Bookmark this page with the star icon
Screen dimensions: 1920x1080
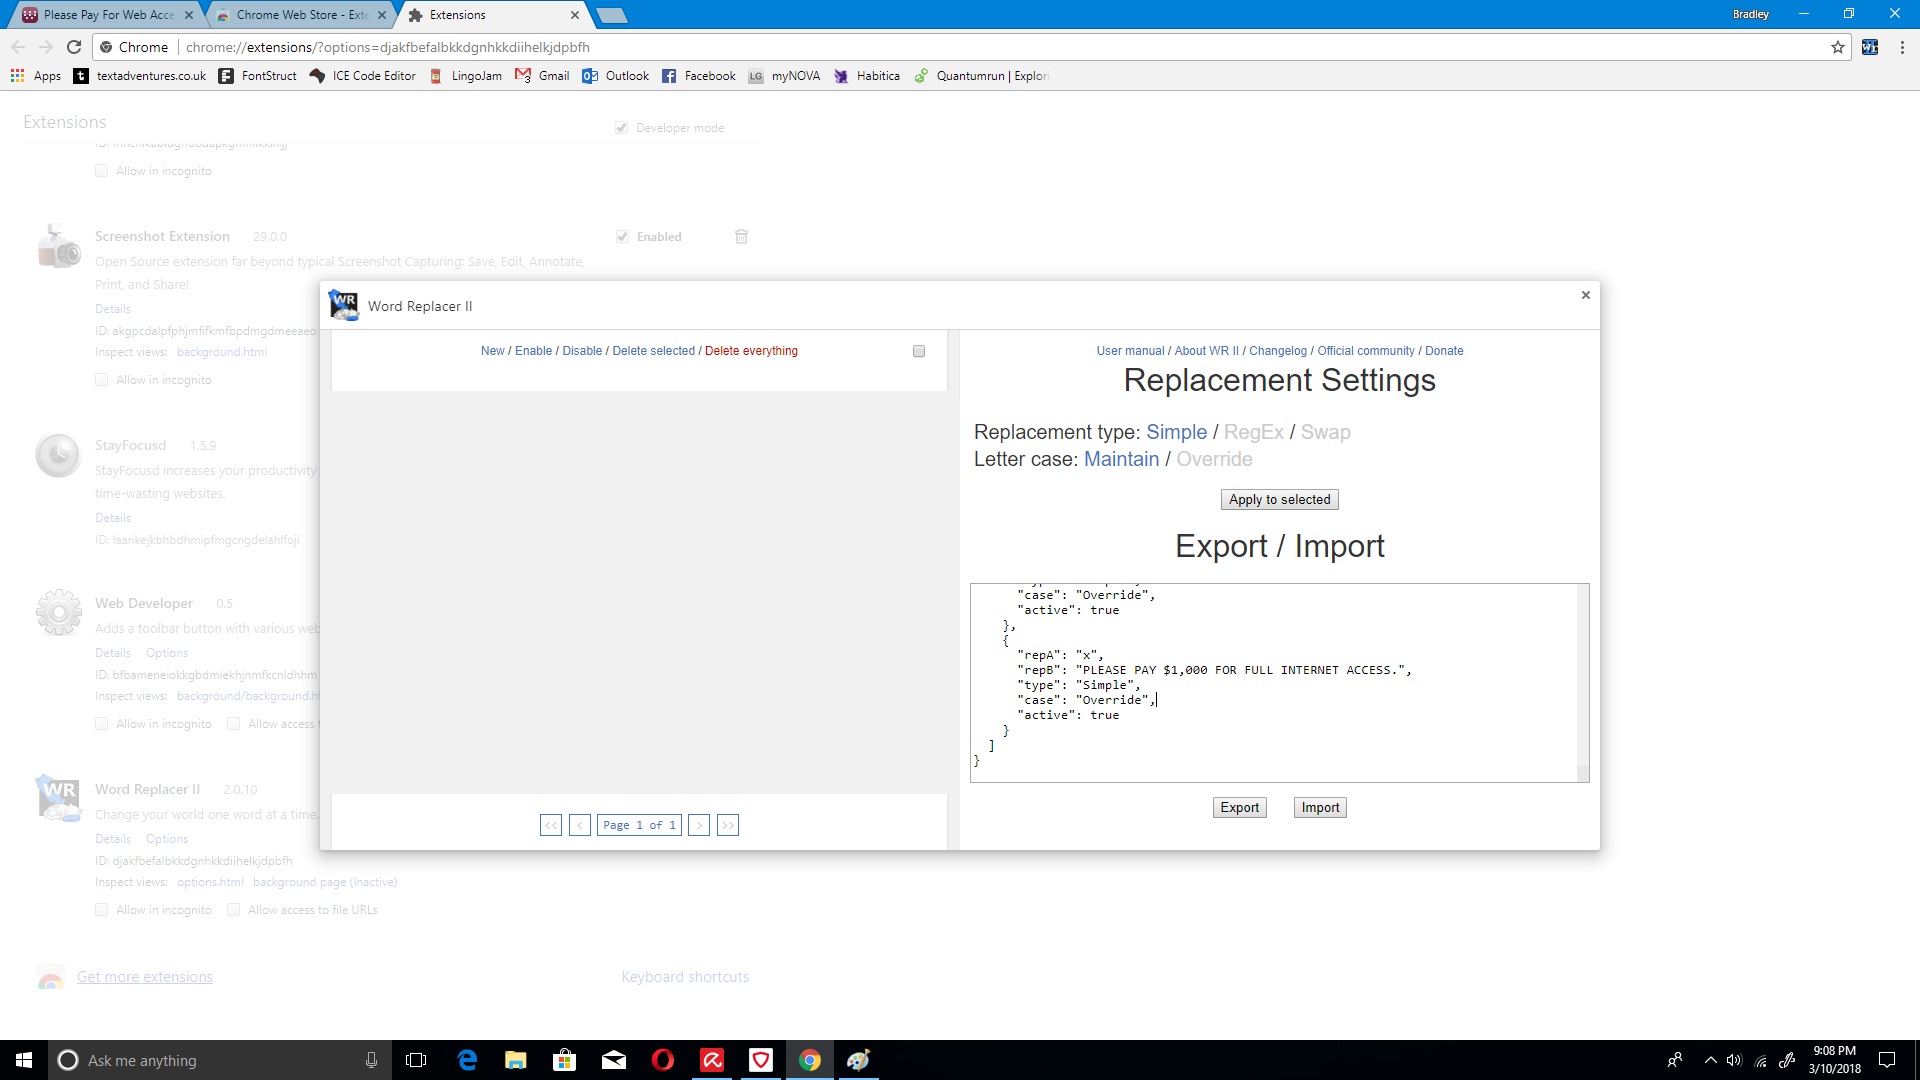(x=1838, y=47)
